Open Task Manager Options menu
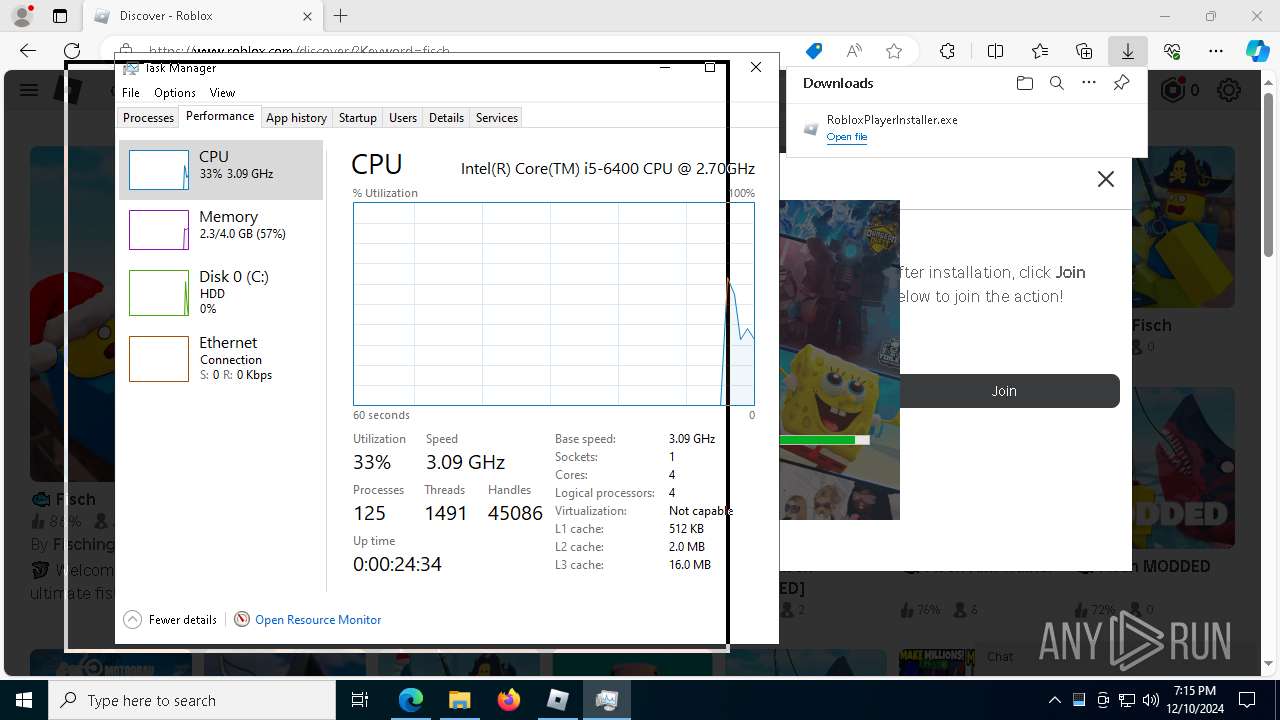Screen dimensions: 1280x720 coord(175,93)
